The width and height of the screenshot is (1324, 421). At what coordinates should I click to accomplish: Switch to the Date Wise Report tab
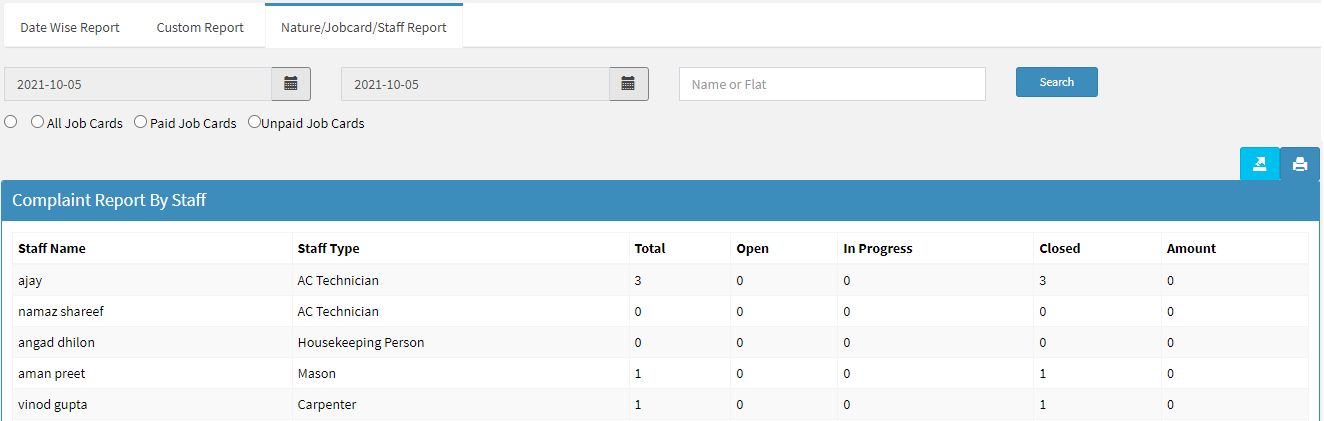70,27
